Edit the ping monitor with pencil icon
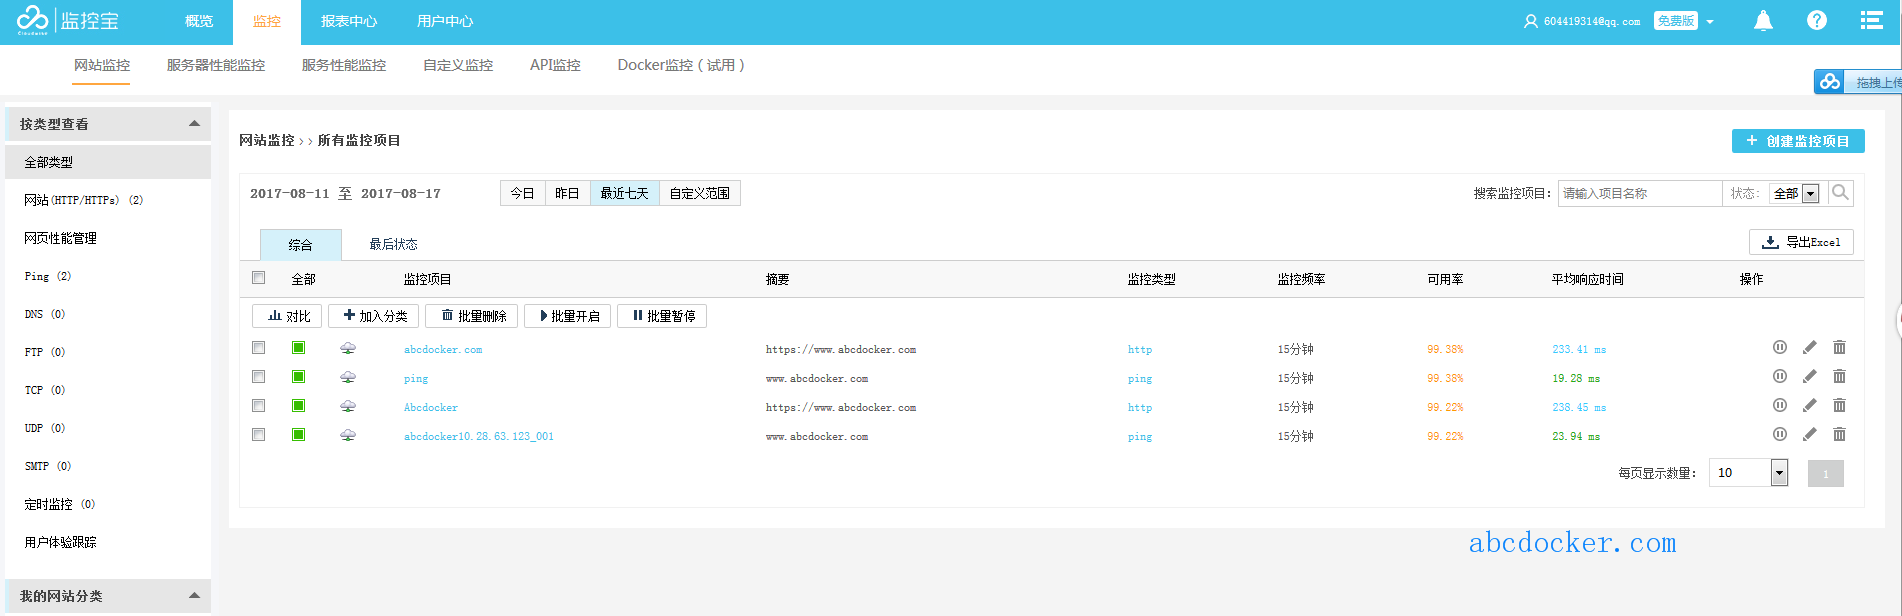Viewport: 1902px width, 616px height. 1809,377
